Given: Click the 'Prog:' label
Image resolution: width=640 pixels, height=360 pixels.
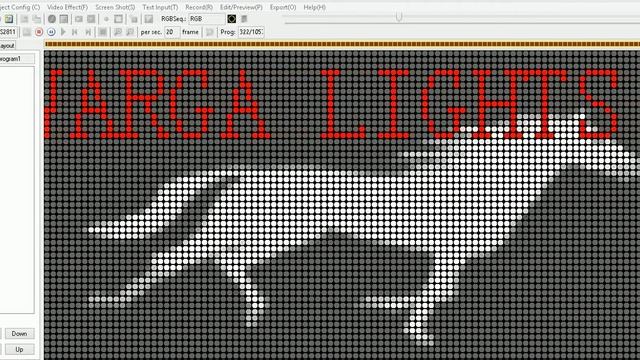Looking at the screenshot, I should pyautogui.click(x=228, y=32).
